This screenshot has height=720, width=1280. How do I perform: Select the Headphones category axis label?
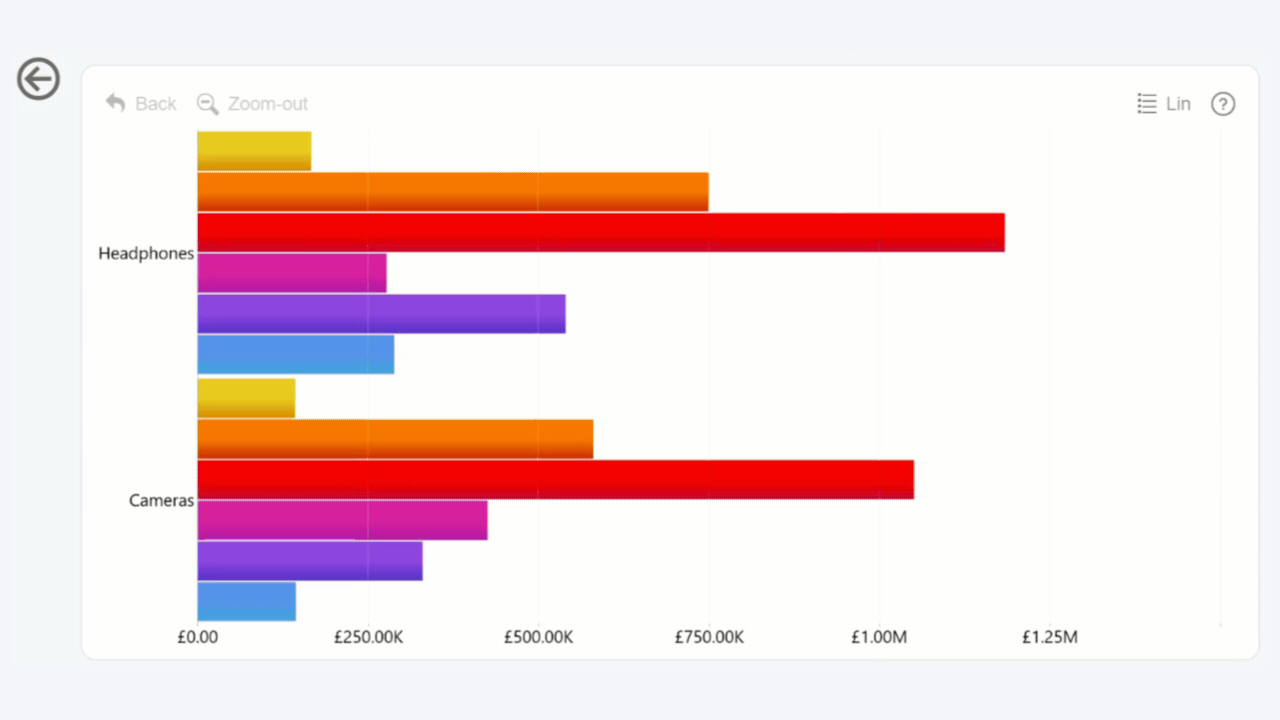(146, 254)
